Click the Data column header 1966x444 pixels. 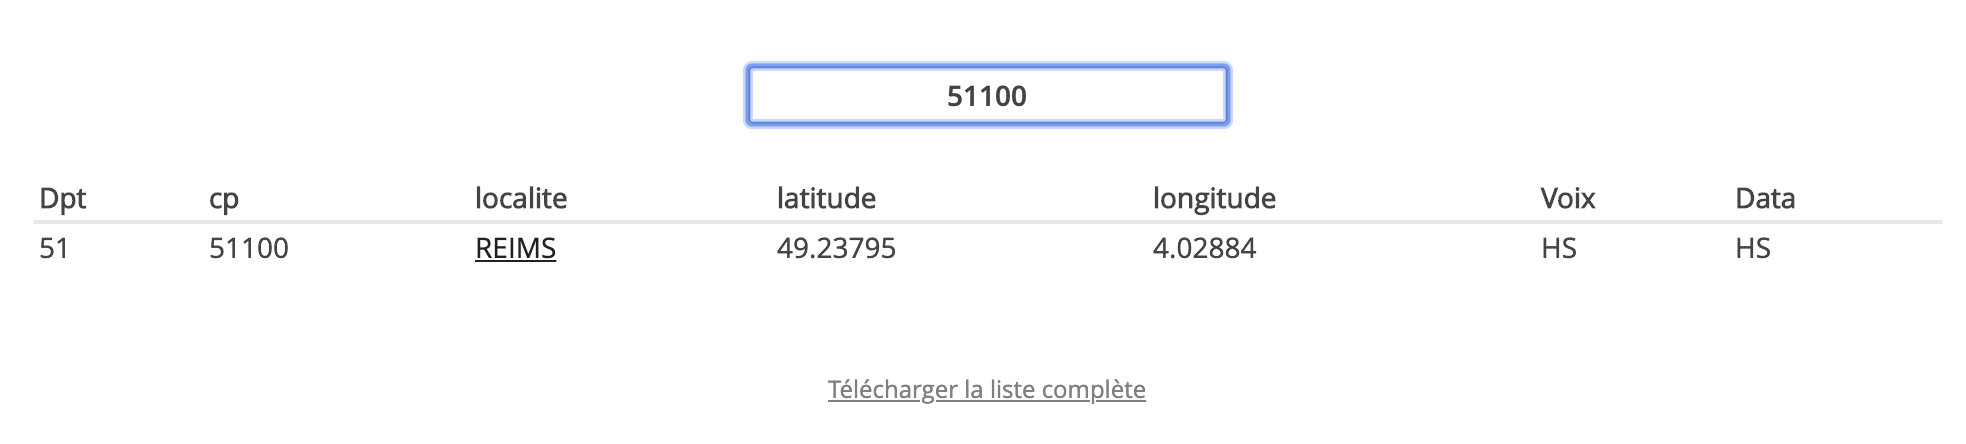click(1765, 198)
